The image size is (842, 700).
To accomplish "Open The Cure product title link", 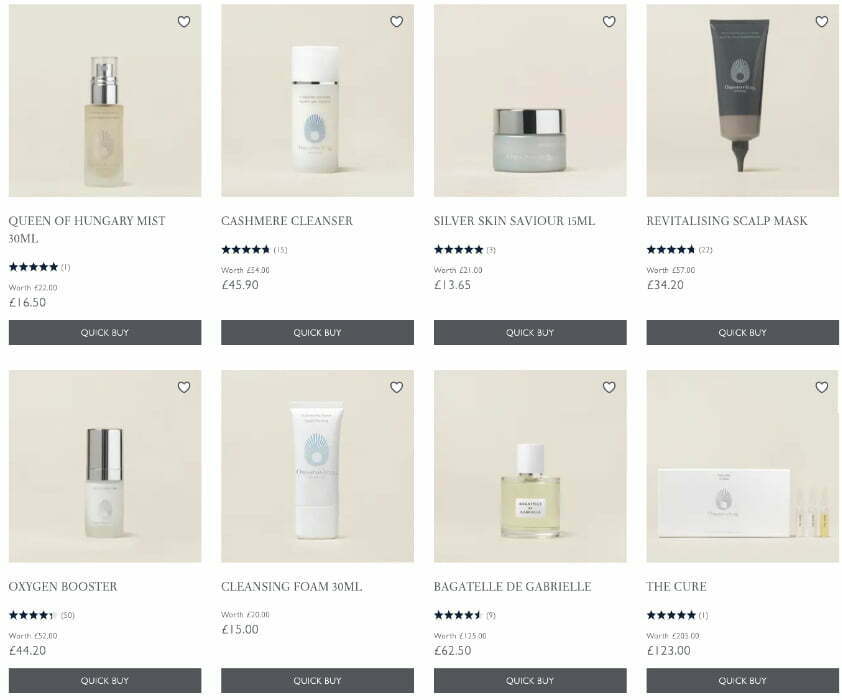I will pyautogui.click(x=676, y=586).
